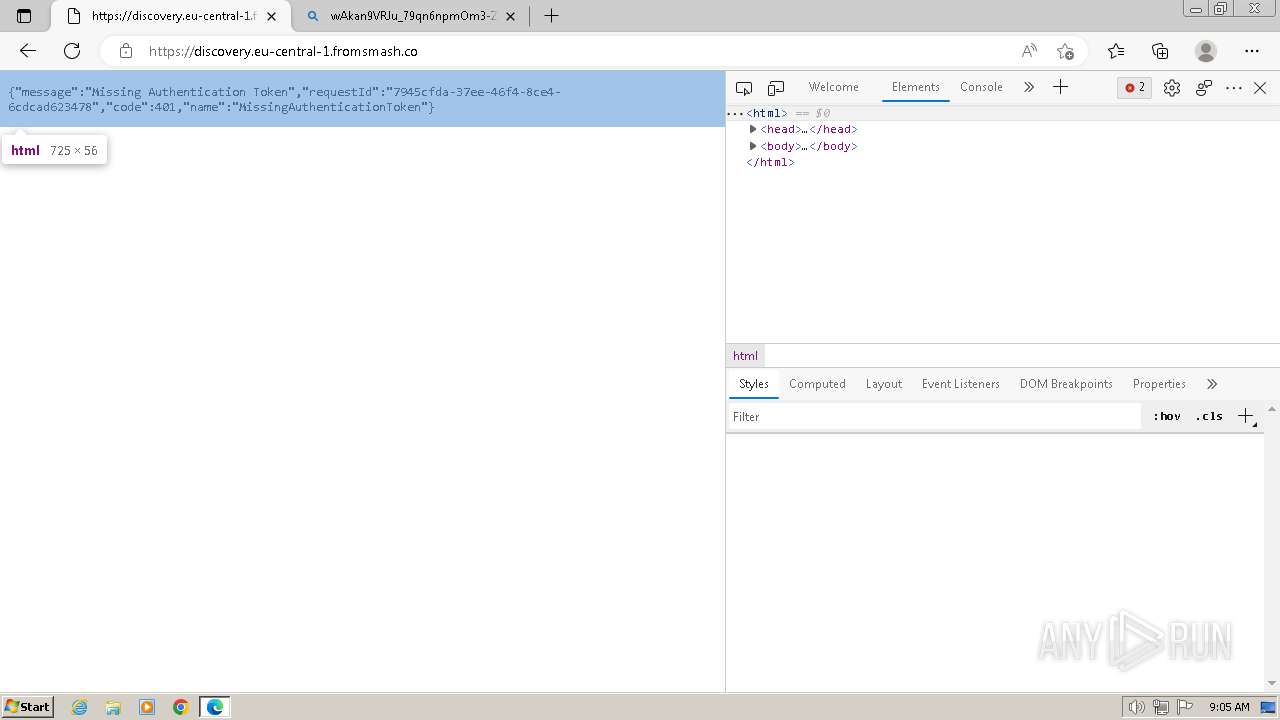1280x720 pixels.
Task: Open the Computed pane tab
Action: click(x=817, y=384)
